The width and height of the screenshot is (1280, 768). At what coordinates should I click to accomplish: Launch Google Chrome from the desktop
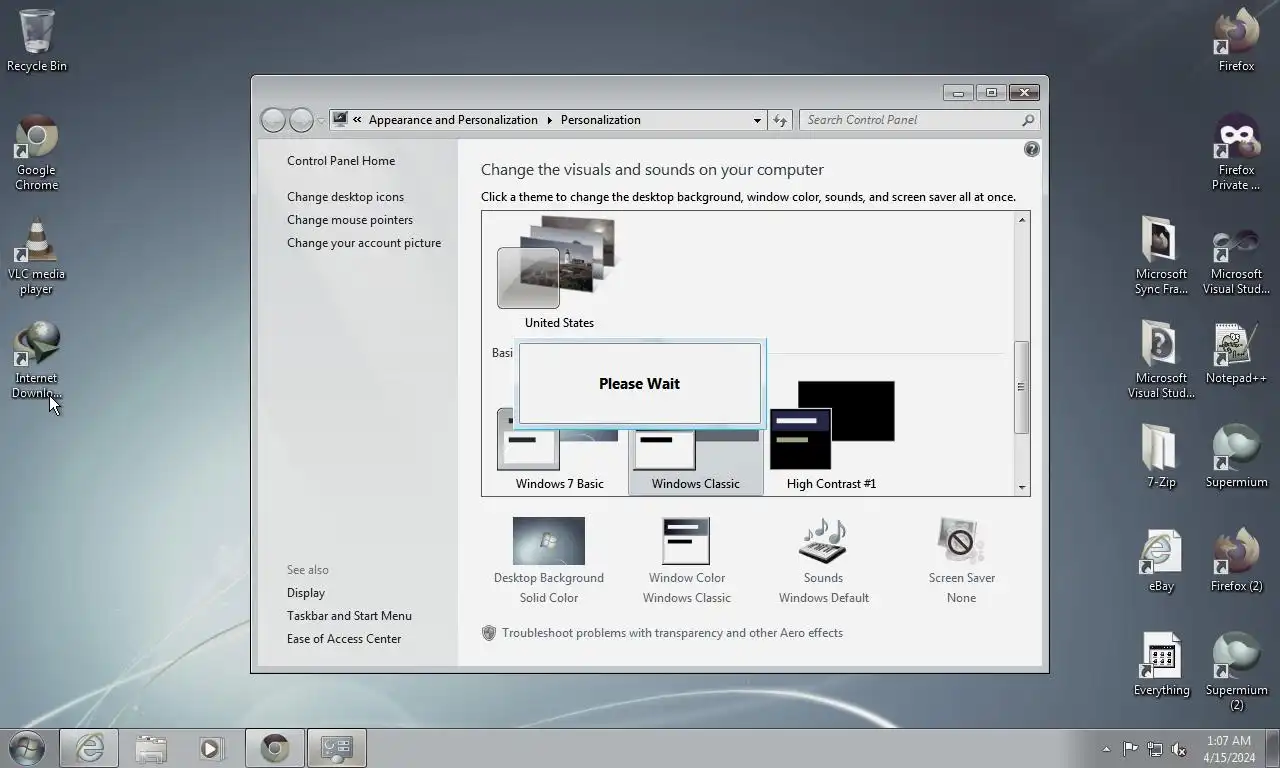click(36, 153)
